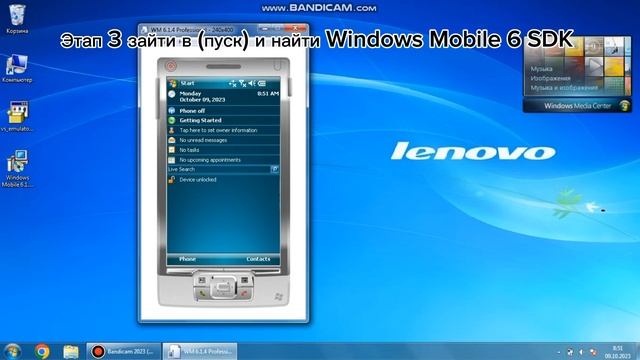Tap the Live Search magnifier button

click(x=275, y=169)
